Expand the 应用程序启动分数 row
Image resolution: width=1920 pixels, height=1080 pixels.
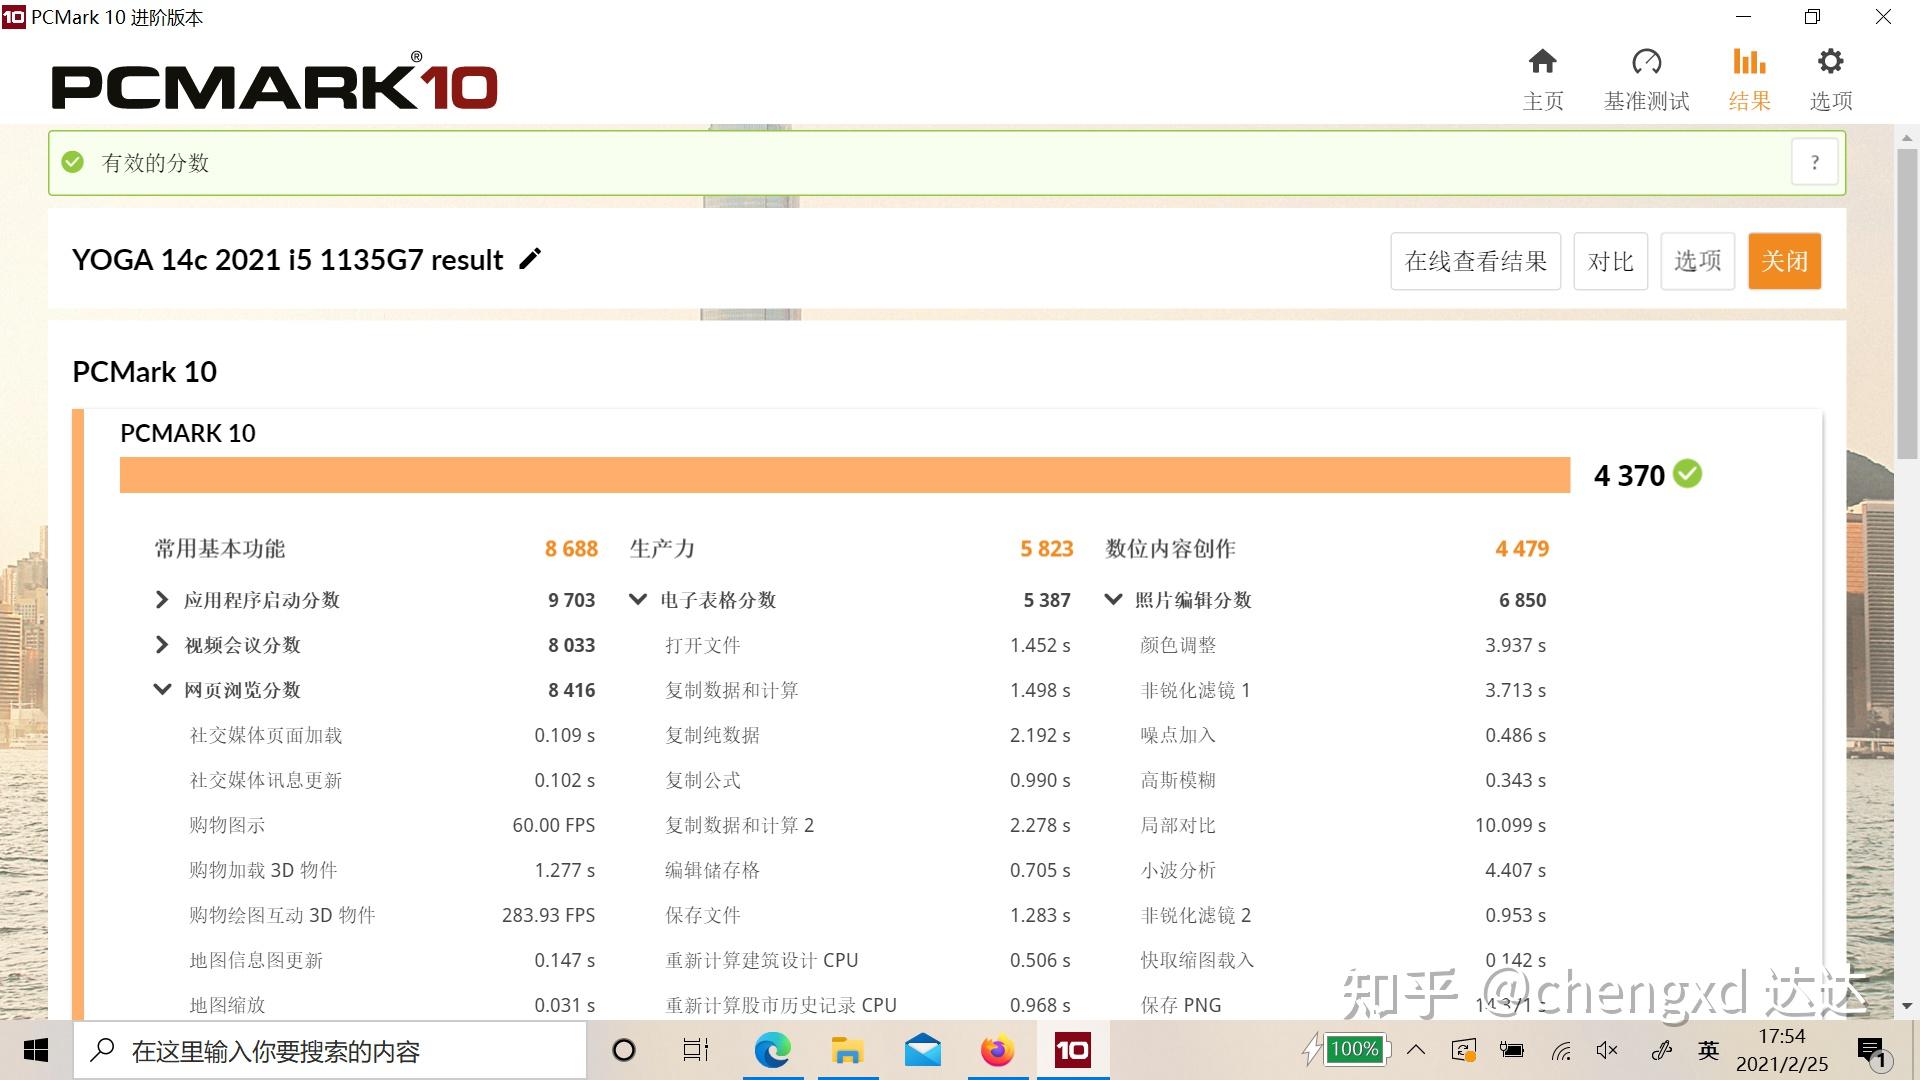point(162,600)
